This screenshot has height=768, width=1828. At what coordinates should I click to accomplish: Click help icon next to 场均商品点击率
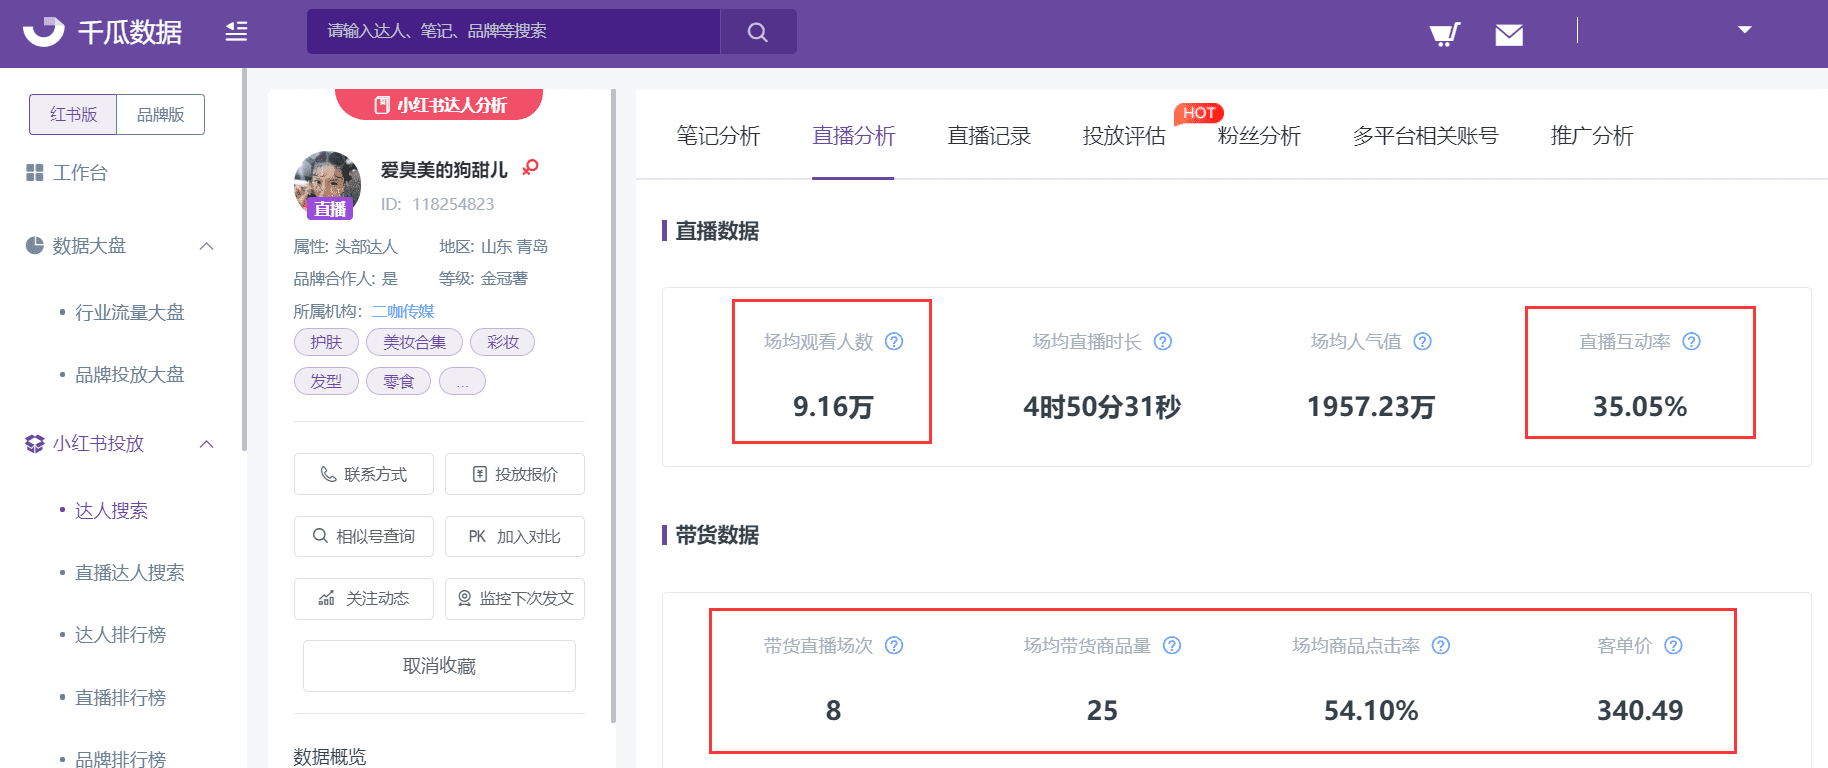(1441, 646)
